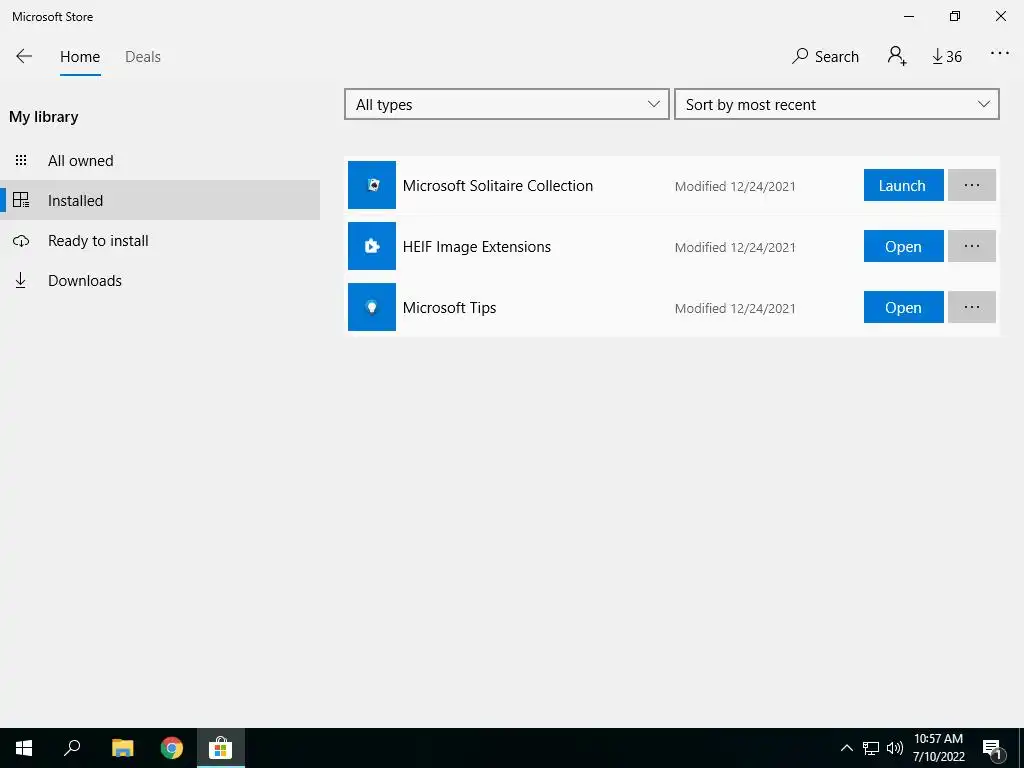Click the Microsoft Solitaire Collection title
Screen dimensions: 1024x768
click(x=498, y=185)
